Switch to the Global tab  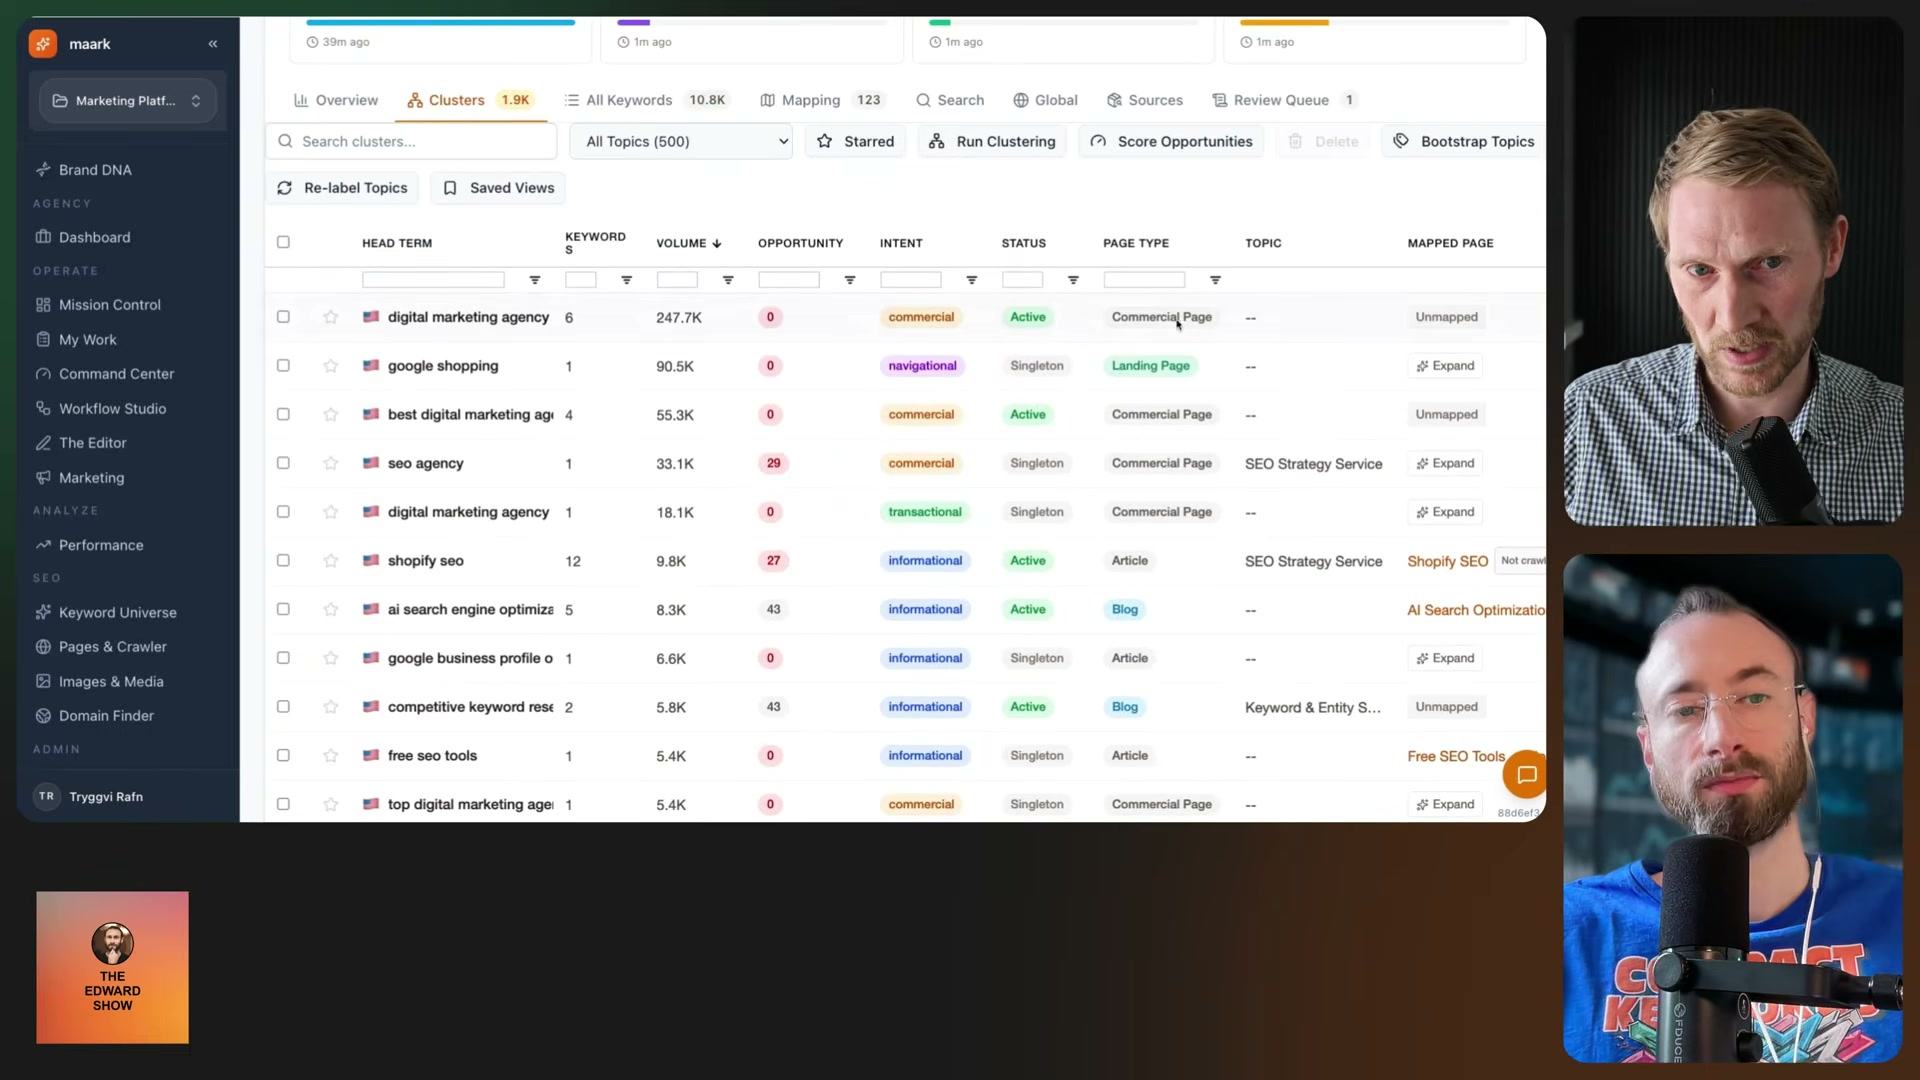point(1045,100)
